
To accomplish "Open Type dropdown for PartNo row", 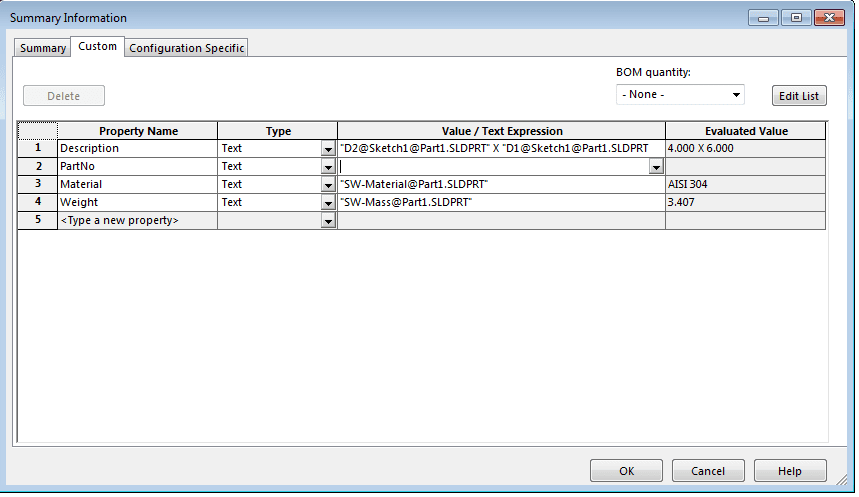I will pos(328,167).
